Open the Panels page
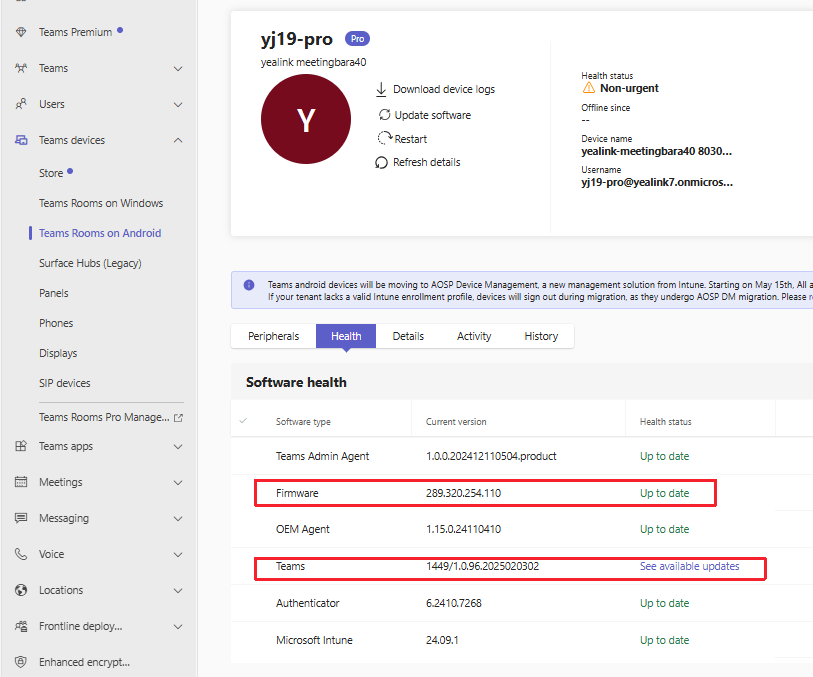The width and height of the screenshot is (813, 677). (x=54, y=293)
